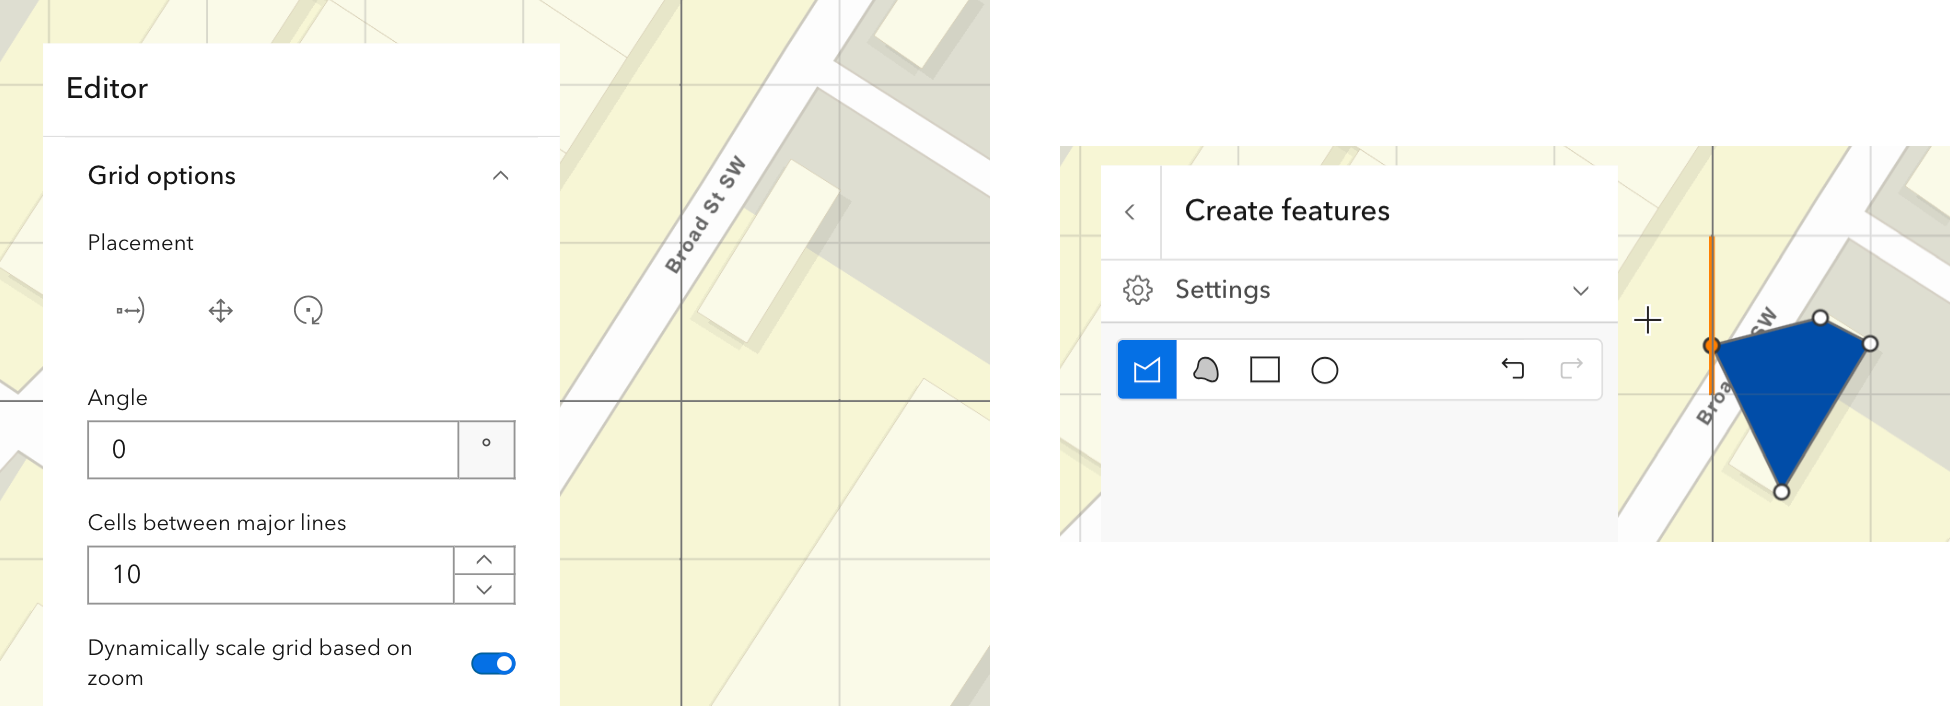Click the Create features heading

(1287, 210)
